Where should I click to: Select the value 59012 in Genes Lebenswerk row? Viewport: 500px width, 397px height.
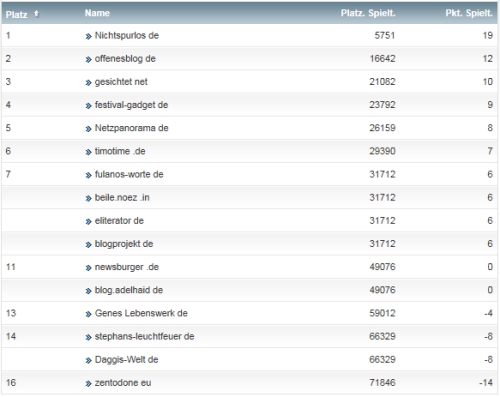[382, 313]
